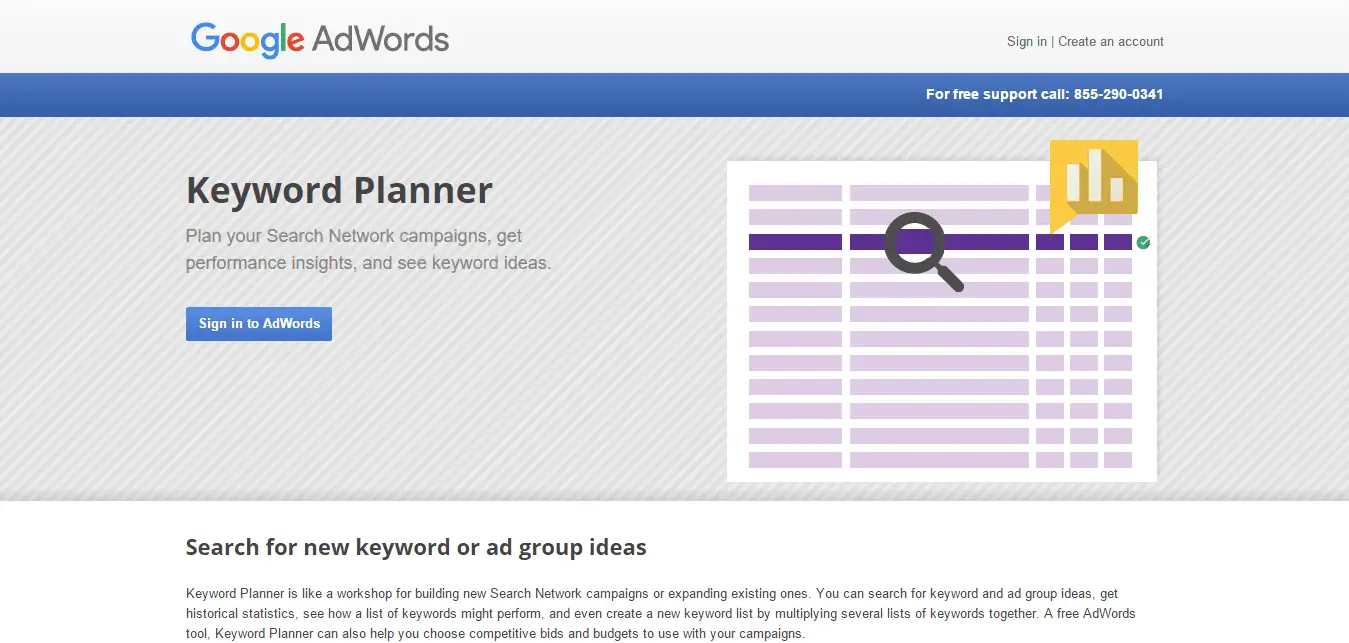Click the 'Search for new keyword or ad group ideas' heading

tap(416, 547)
